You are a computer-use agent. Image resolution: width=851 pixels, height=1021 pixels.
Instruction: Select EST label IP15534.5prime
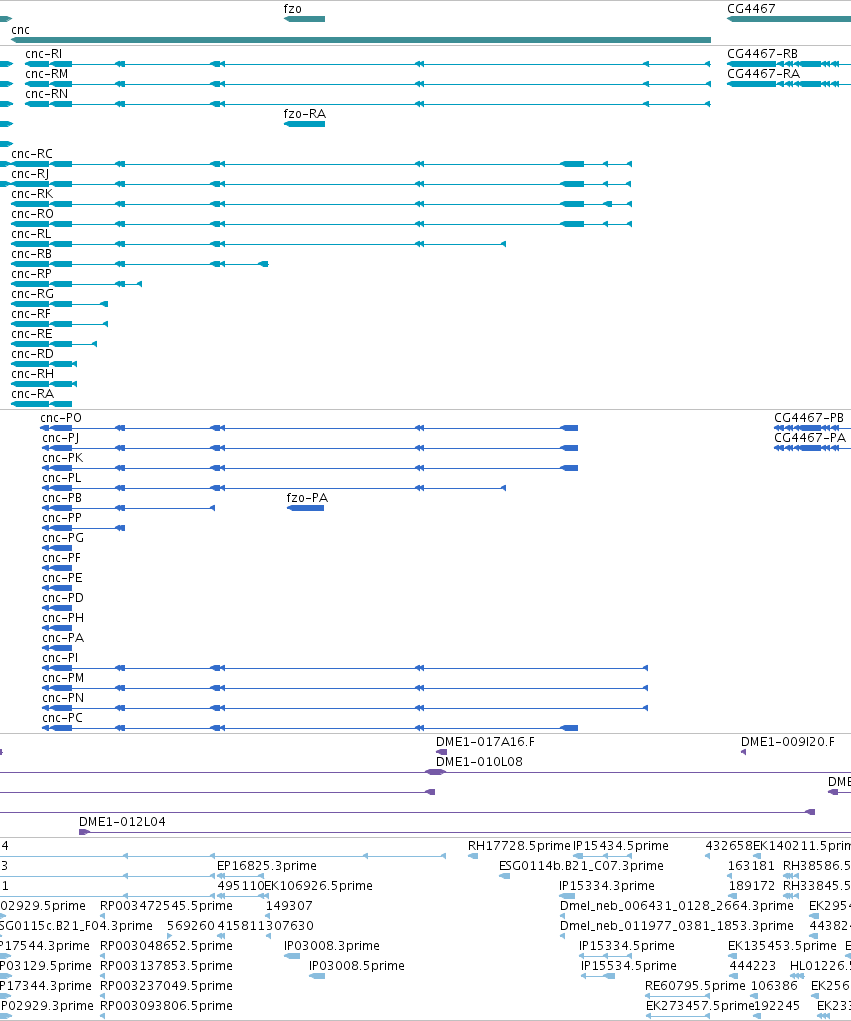click(x=628, y=966)
